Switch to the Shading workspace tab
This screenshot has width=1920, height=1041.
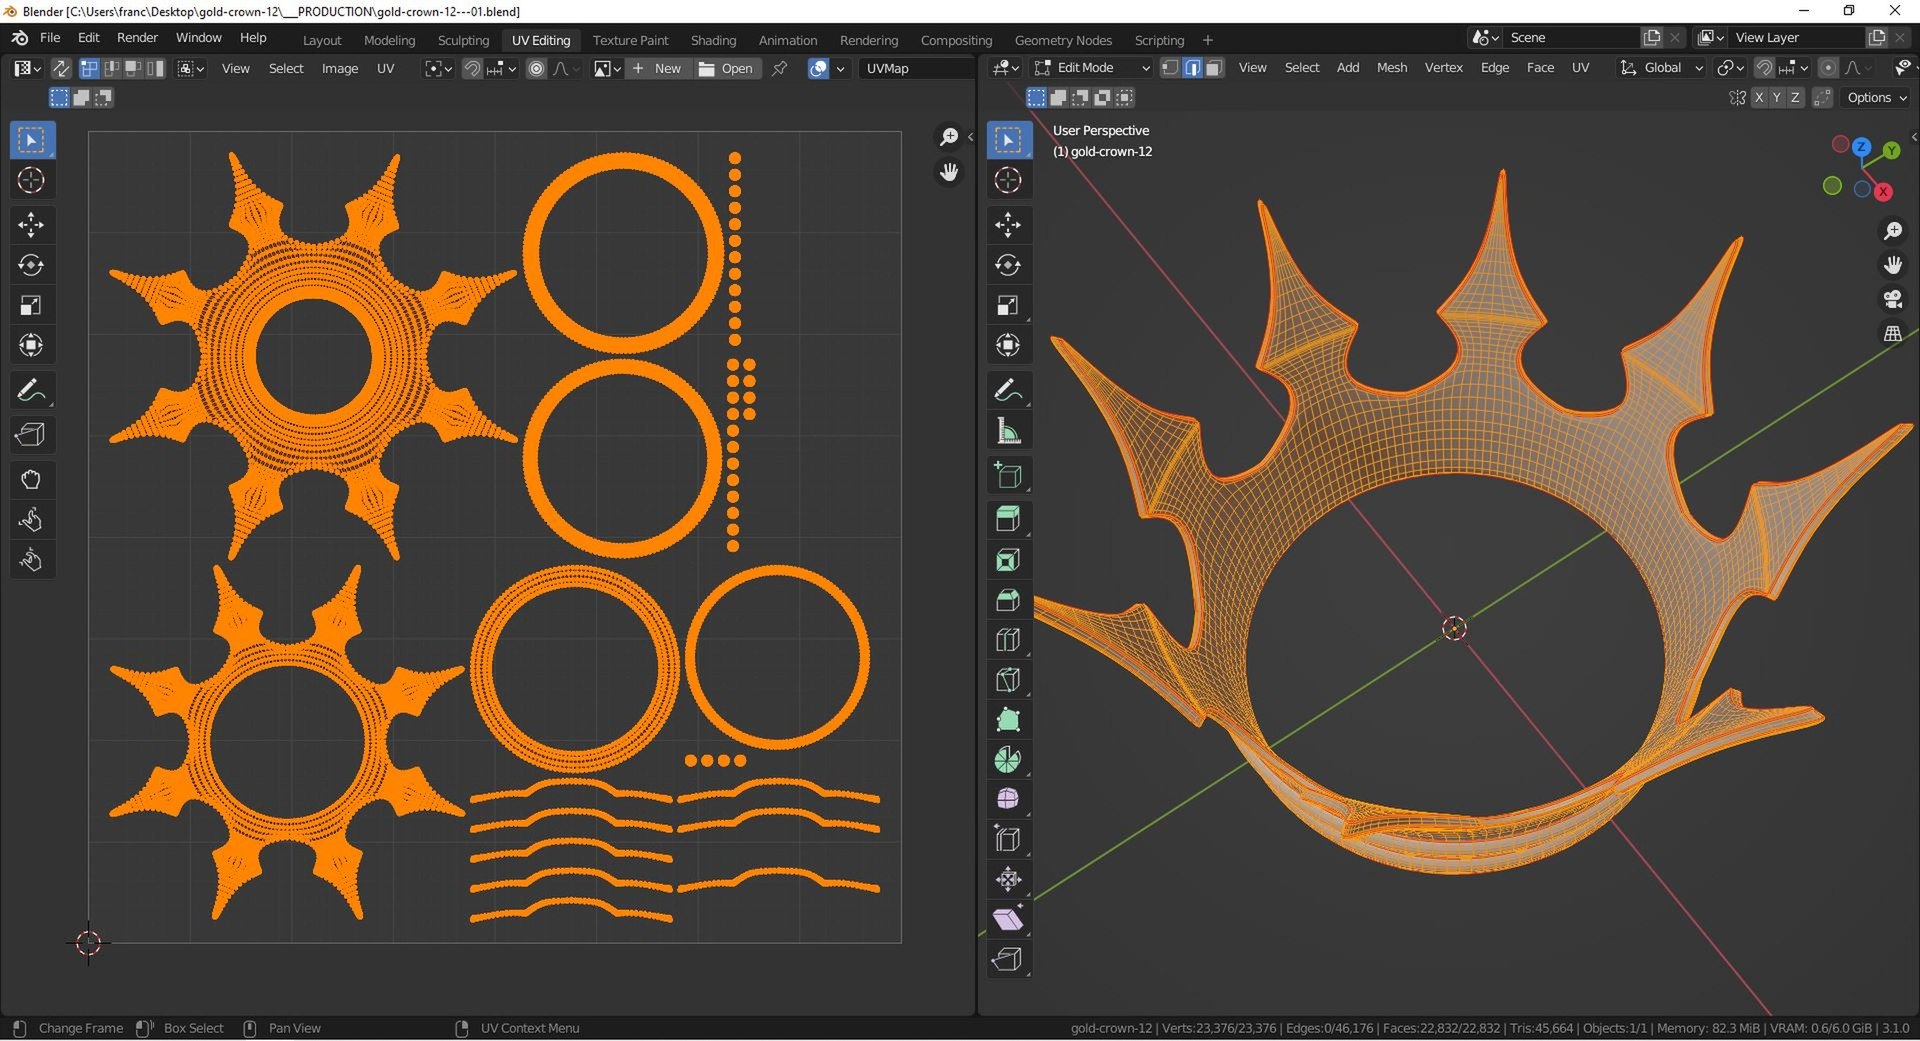coord(713,40)
